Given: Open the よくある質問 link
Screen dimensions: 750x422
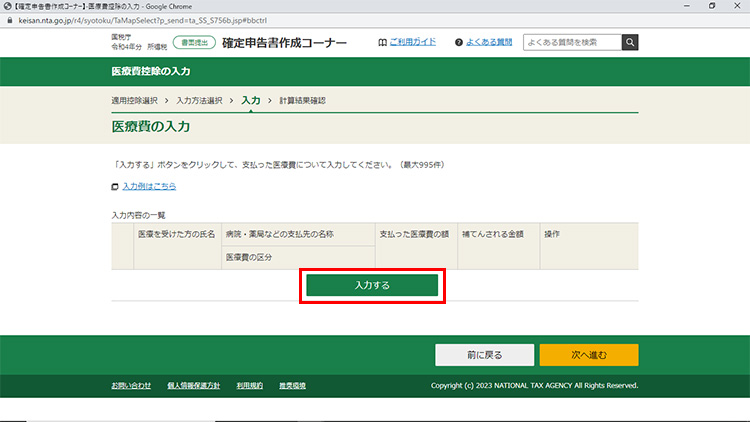Looking at the screenshot, I should point(489,43).
